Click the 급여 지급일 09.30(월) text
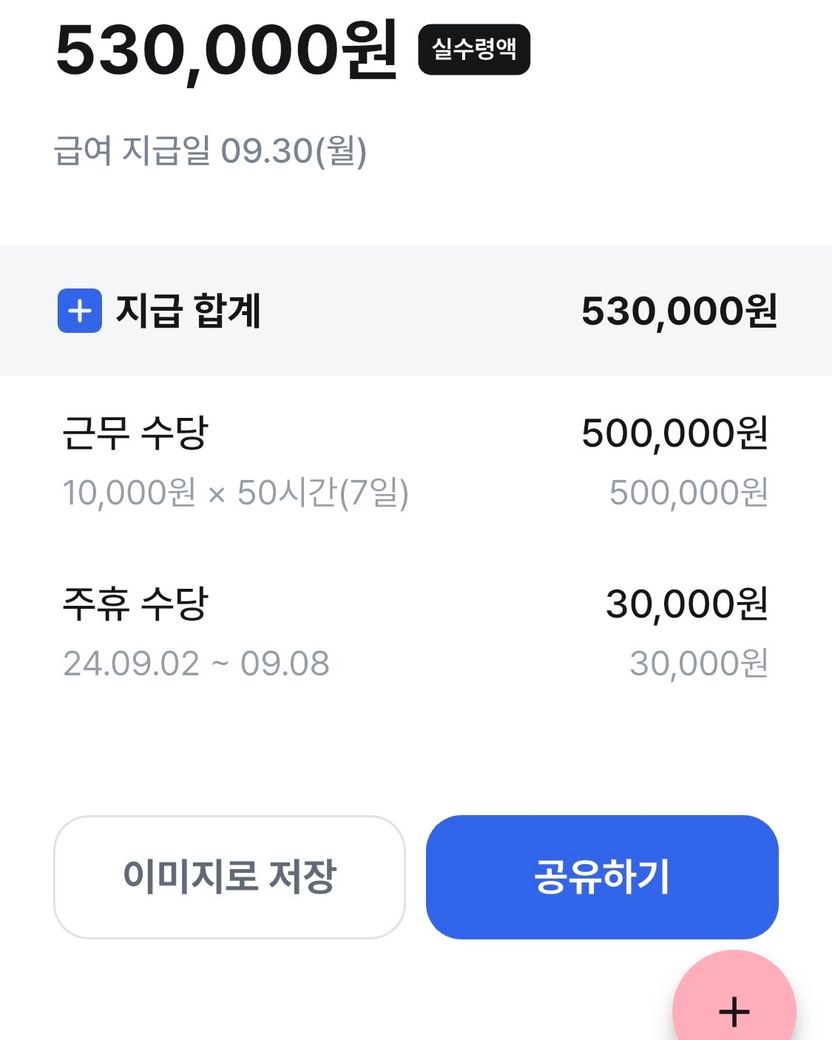Screen dimensions: 832x1040 point(210,152)
